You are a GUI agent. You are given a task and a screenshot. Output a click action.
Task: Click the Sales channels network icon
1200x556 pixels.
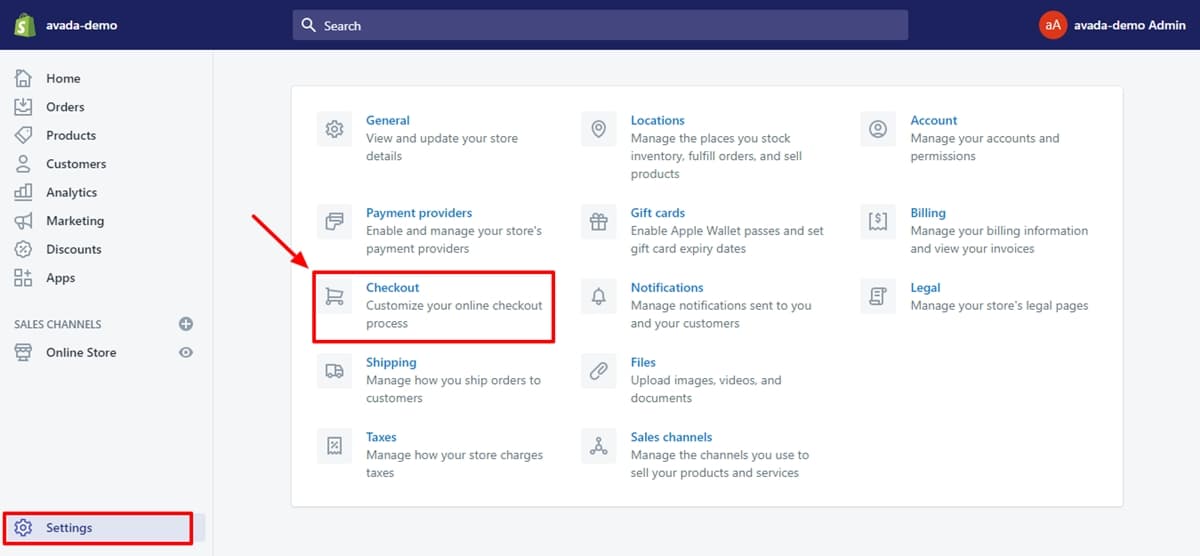[599, 446]
